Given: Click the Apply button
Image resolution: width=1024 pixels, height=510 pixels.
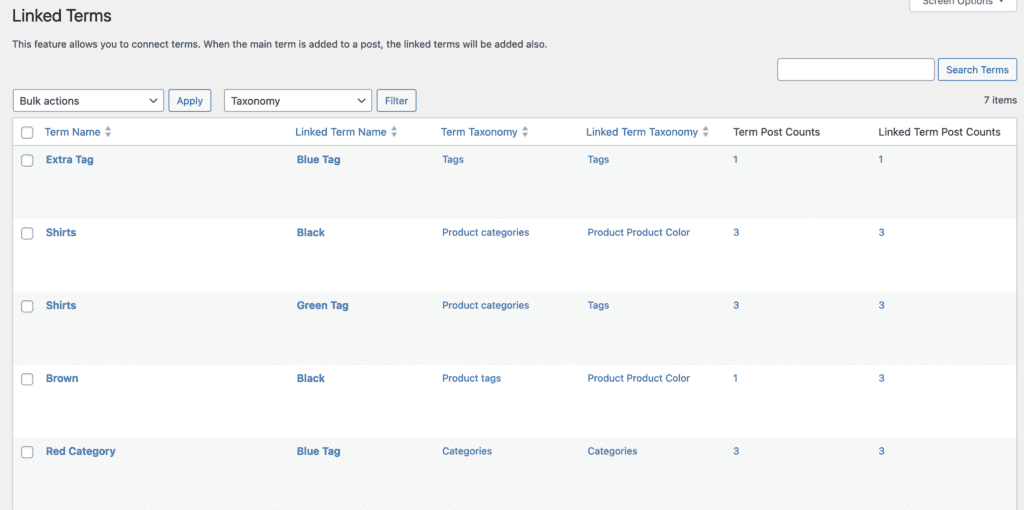Looking at the screenshot, I should 190,101.
